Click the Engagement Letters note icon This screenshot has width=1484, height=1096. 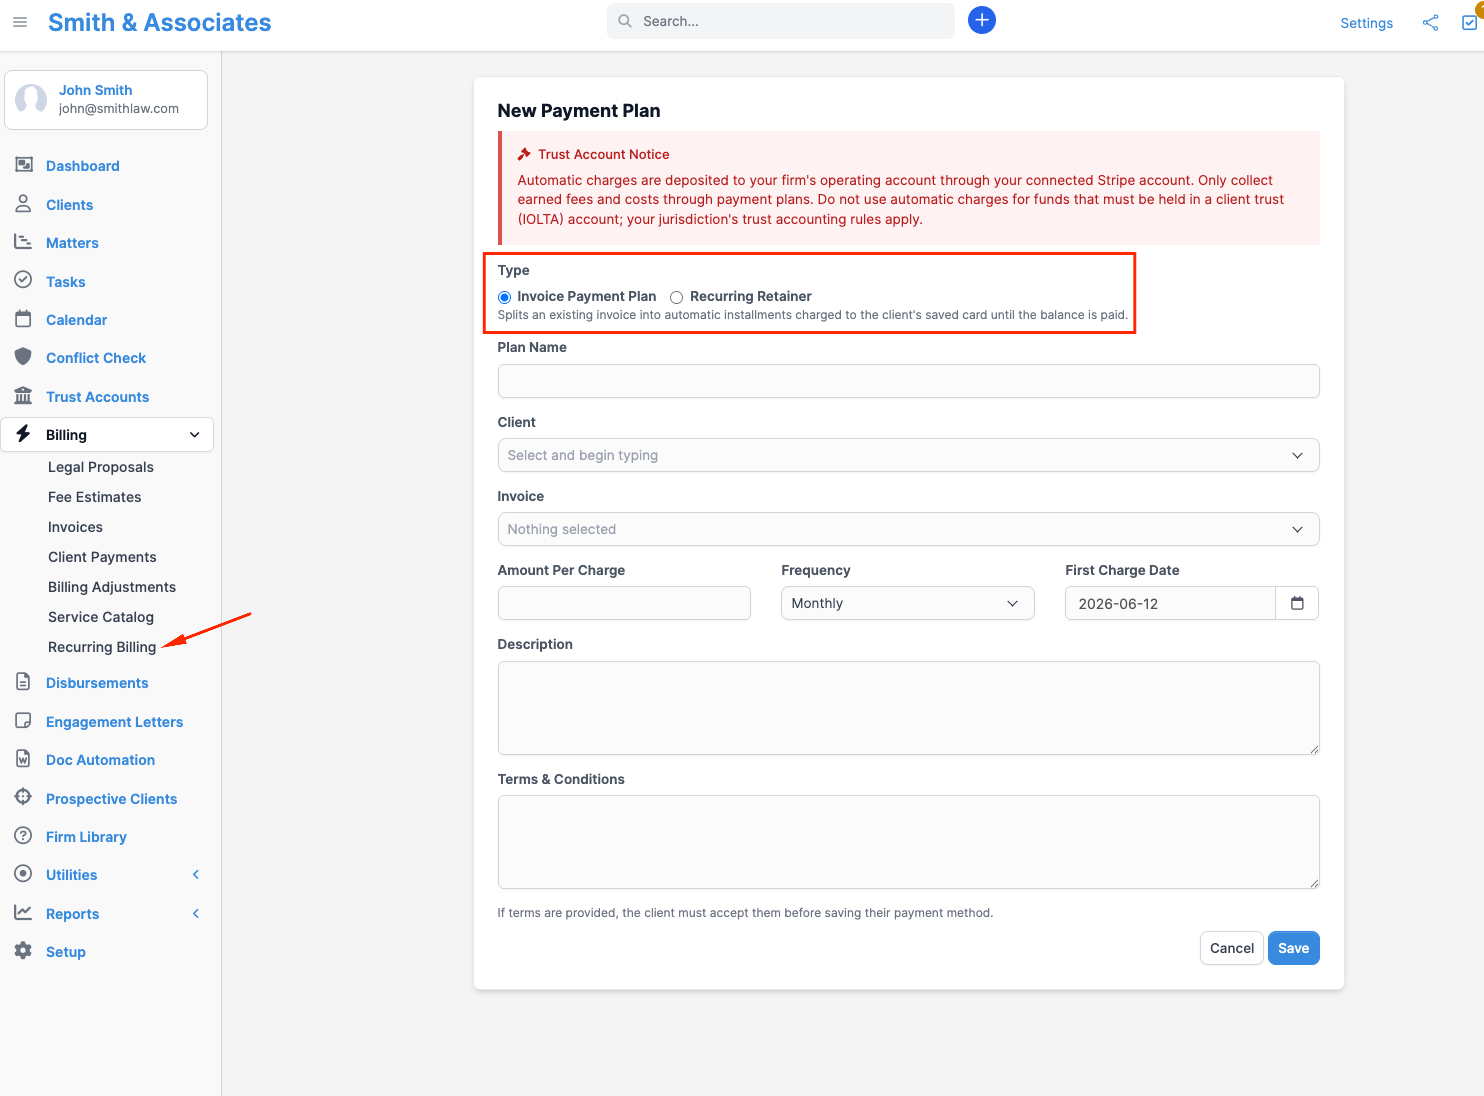coord(24,721)
